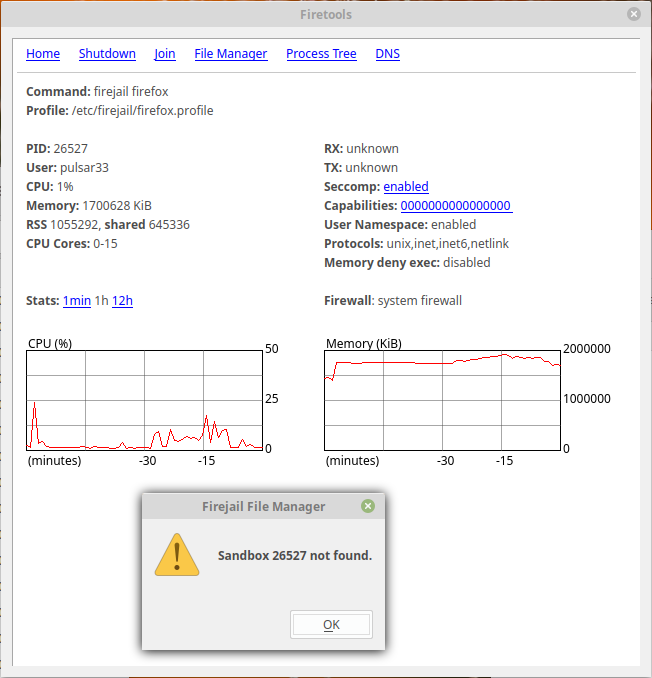Click the Firewall system firewall text
This screenshot has width=652, height=678.
tap(393, 301)
